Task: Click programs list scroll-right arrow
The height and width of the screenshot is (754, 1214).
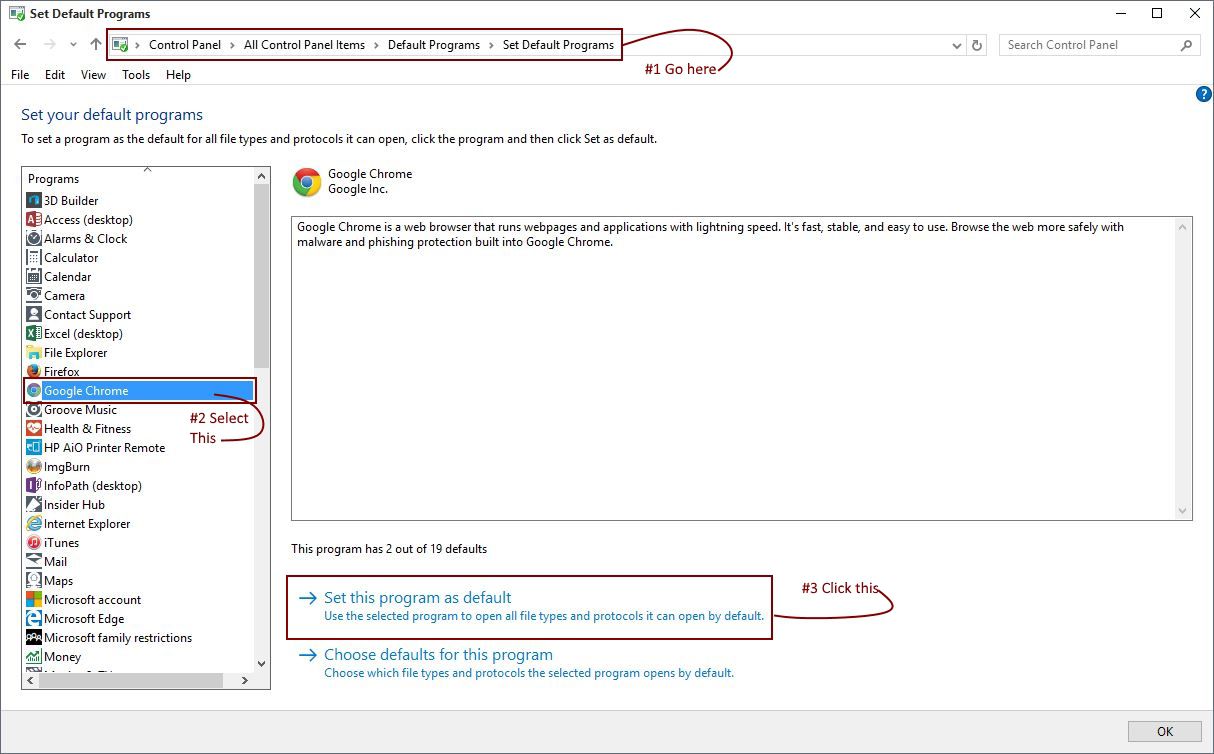Action: click(x=245, y=680)
